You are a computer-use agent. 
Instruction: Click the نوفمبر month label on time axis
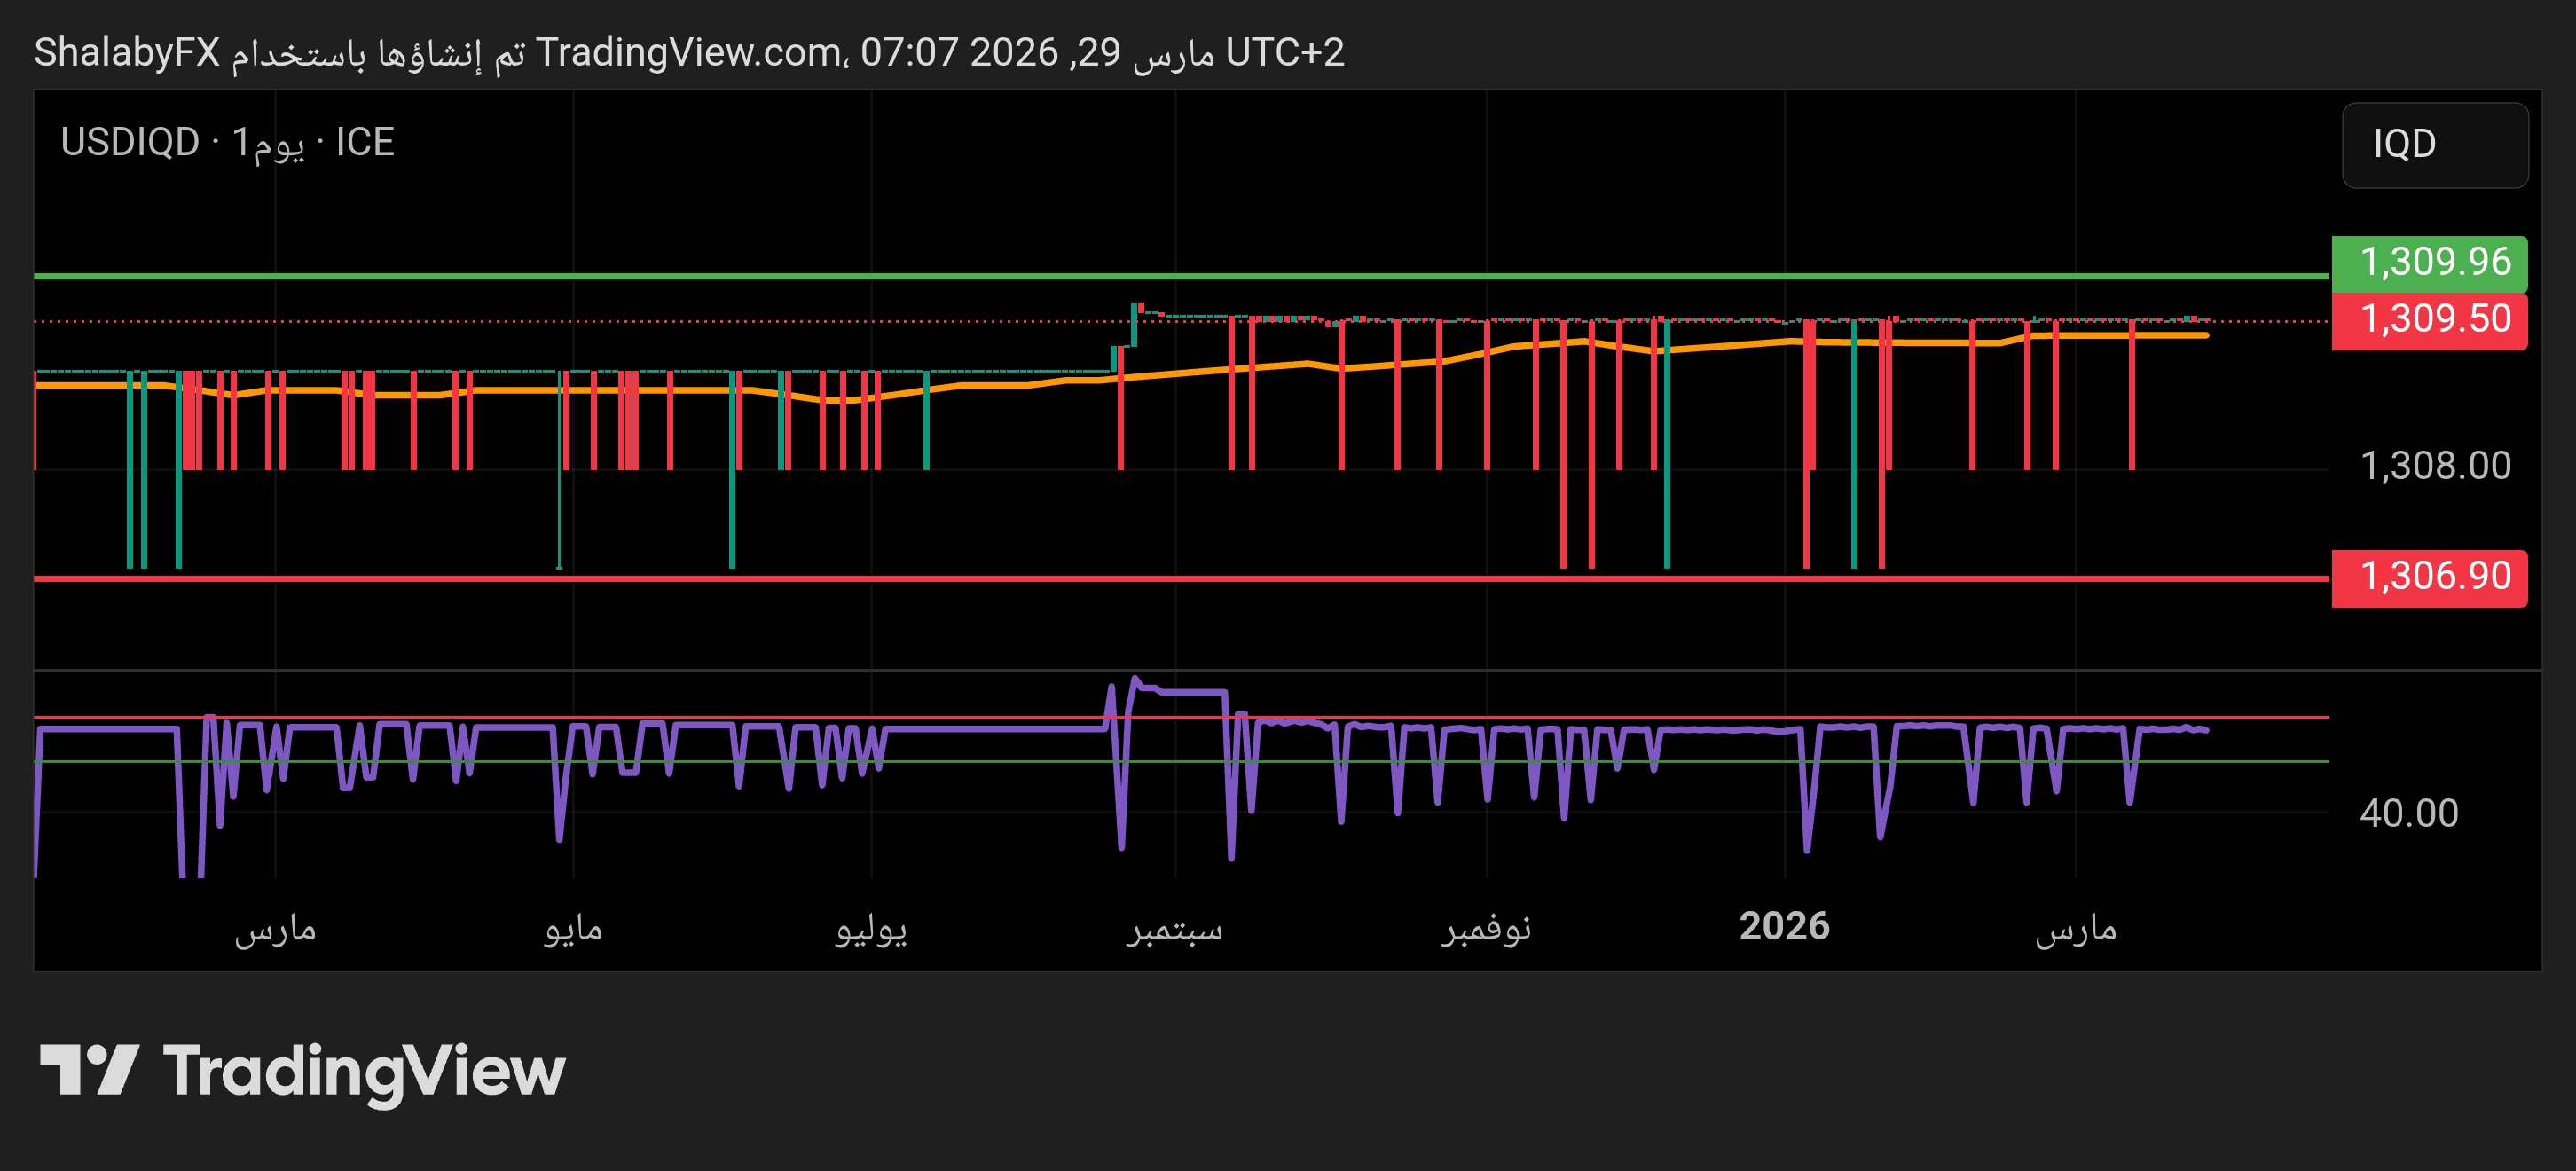tap(1486, 929)
